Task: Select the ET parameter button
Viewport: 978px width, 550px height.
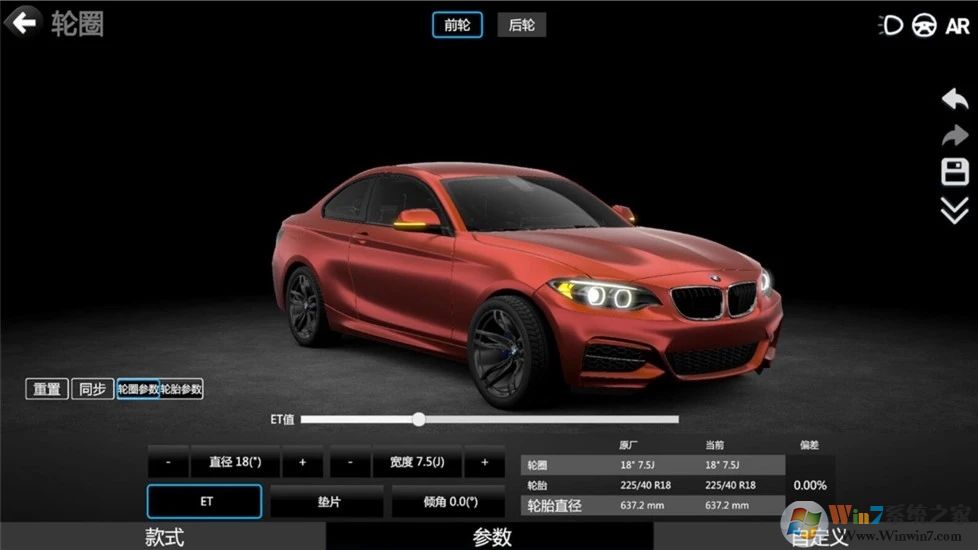Action: tap(205, 501)
